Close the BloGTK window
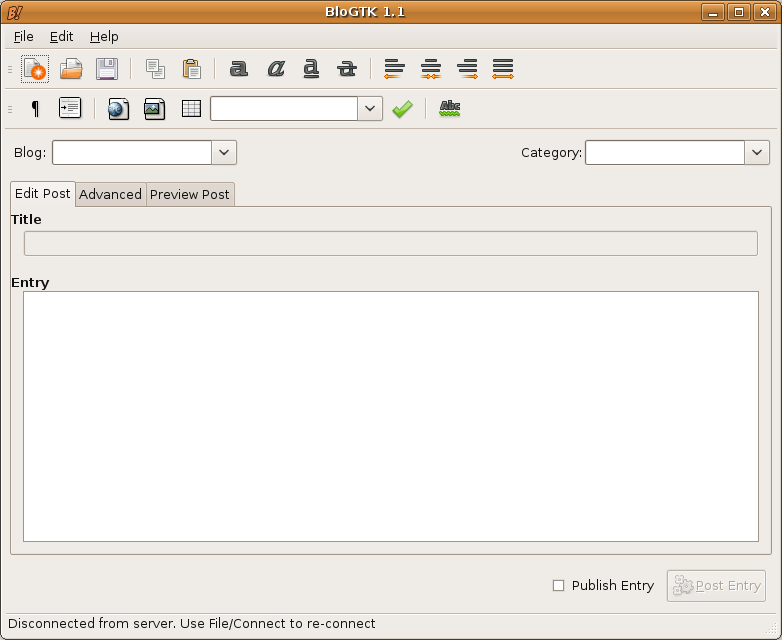782x640 pixels. point(765,12)
